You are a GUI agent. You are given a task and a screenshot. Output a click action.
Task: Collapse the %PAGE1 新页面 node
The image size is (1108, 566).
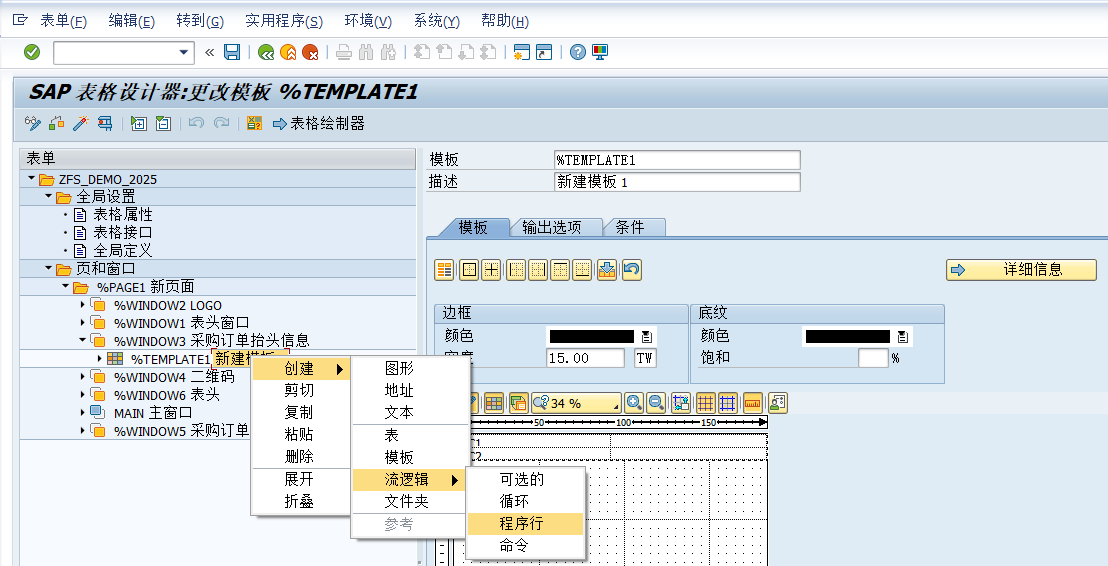66,286
